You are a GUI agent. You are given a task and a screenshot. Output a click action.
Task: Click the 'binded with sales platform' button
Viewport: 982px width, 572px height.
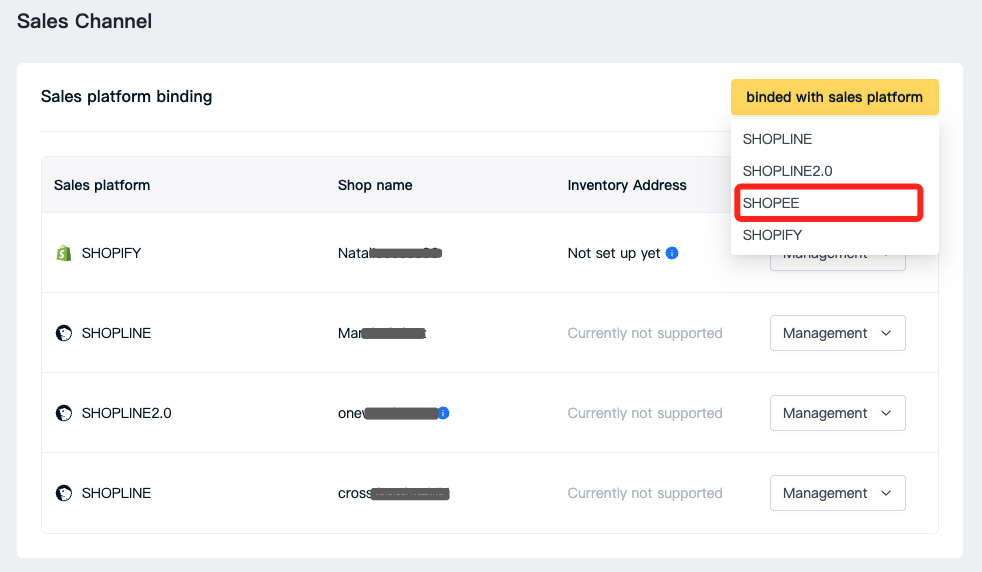coord(834,97)
